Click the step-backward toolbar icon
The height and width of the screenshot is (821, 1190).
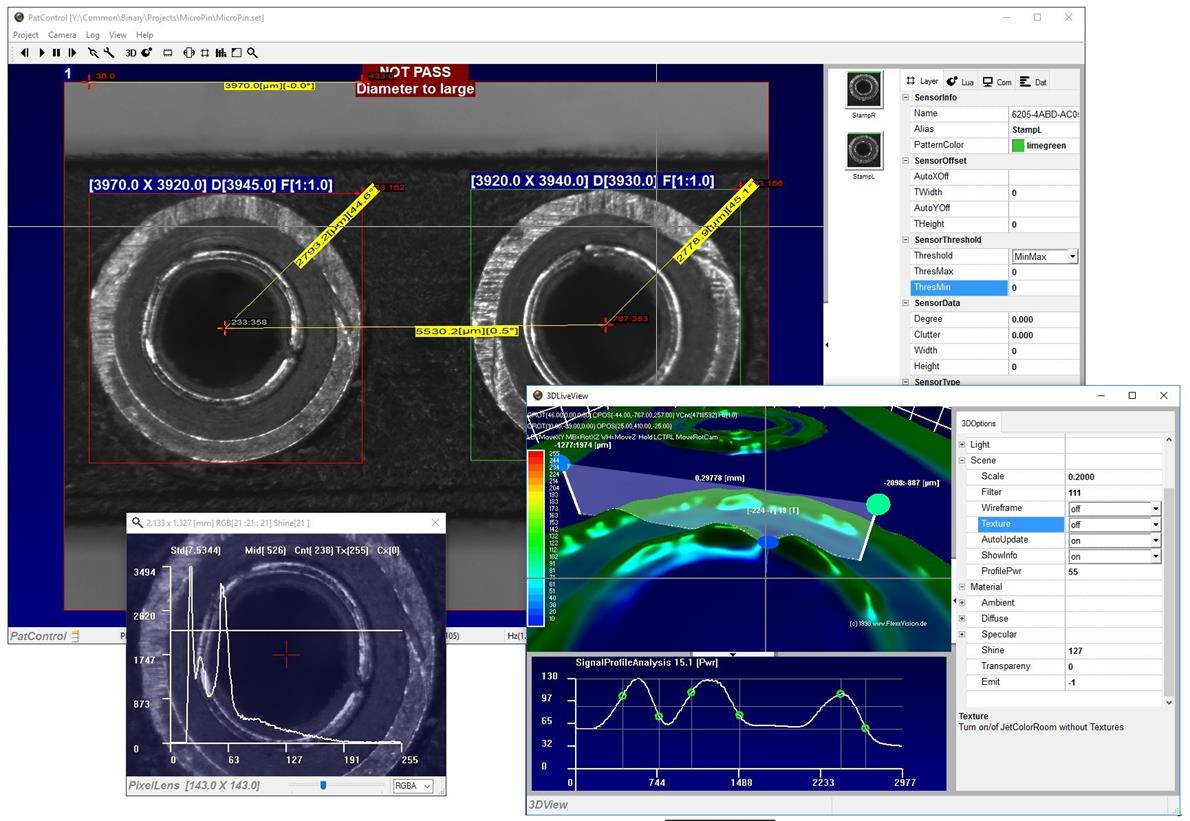[24, 52]
